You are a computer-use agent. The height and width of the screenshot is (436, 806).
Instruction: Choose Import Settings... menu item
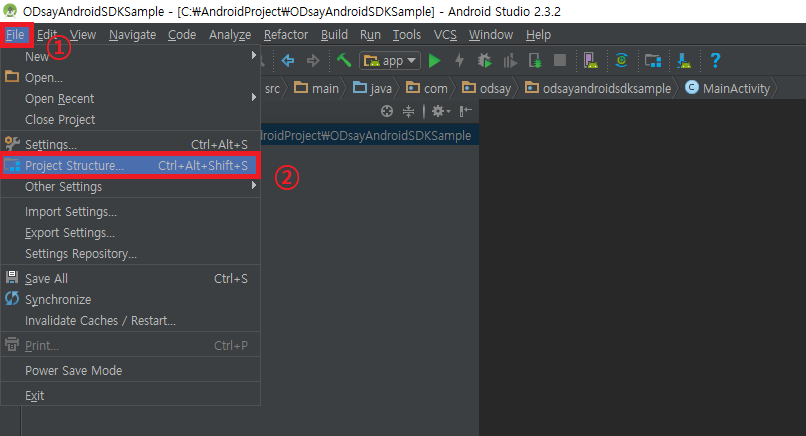coord(131,212)
